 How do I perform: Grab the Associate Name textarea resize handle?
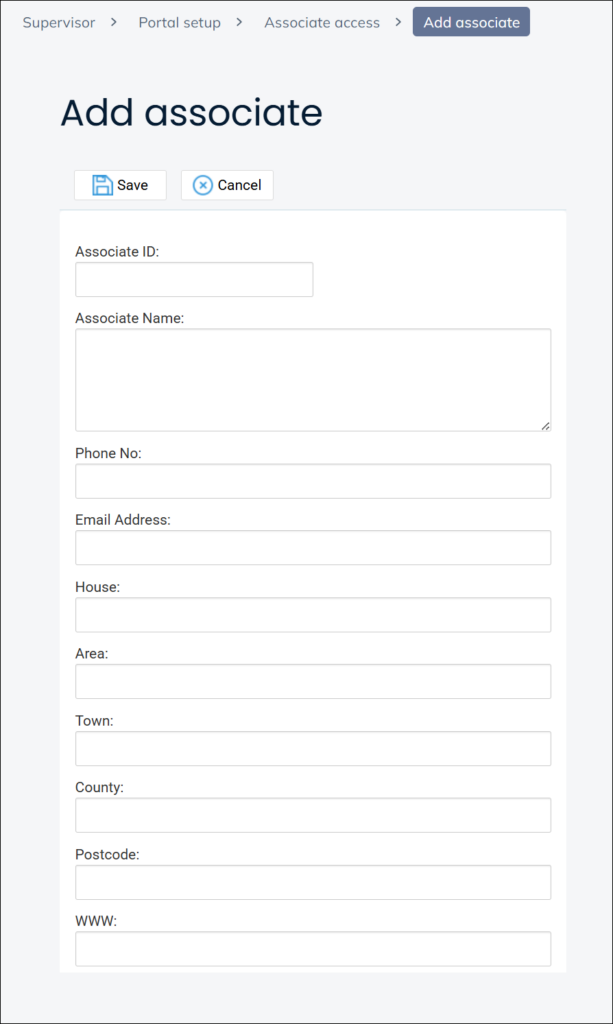click(545, 426)
